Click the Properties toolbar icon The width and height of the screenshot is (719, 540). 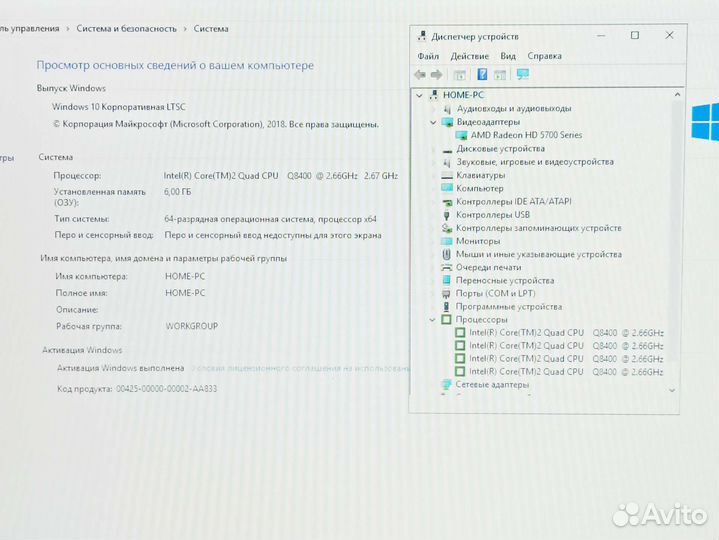coord(459,75)
